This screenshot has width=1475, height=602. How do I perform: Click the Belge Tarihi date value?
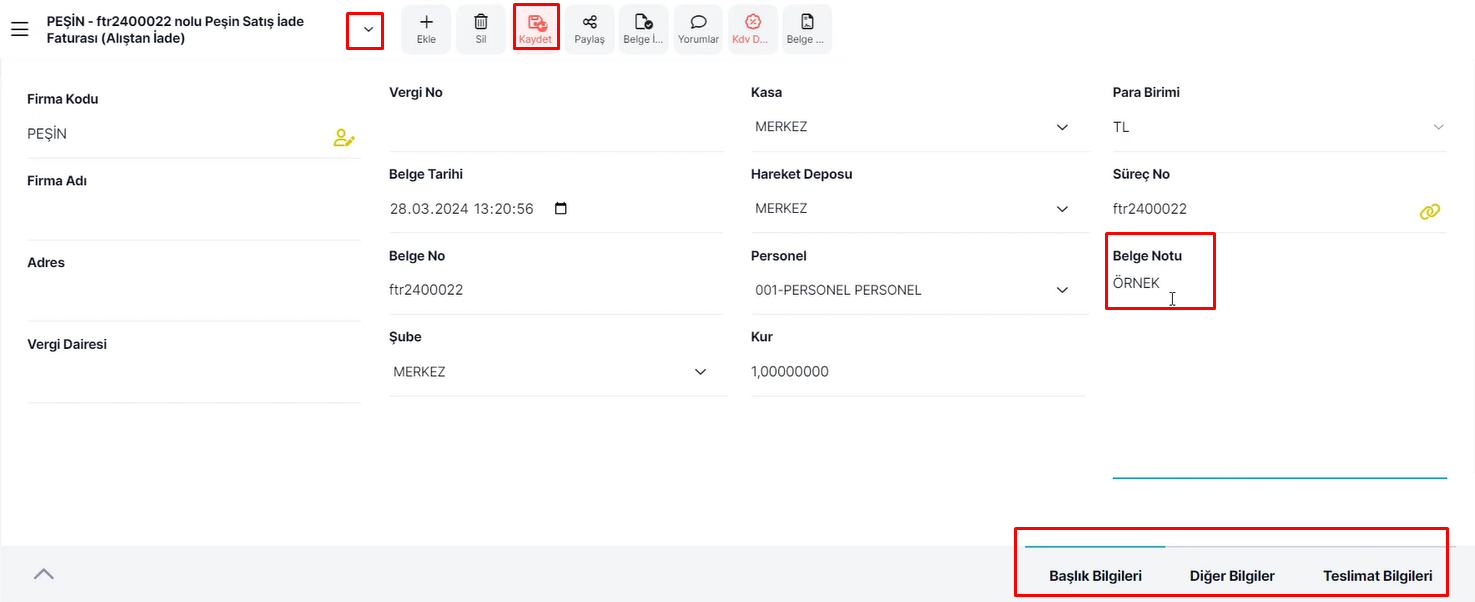click(x=461, y=209)
